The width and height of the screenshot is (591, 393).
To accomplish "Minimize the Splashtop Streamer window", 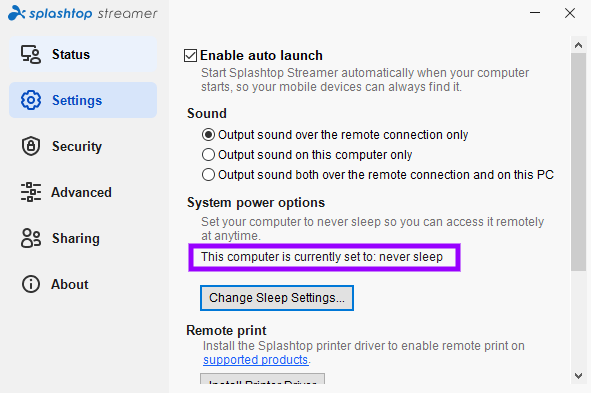I will [535, 13].
